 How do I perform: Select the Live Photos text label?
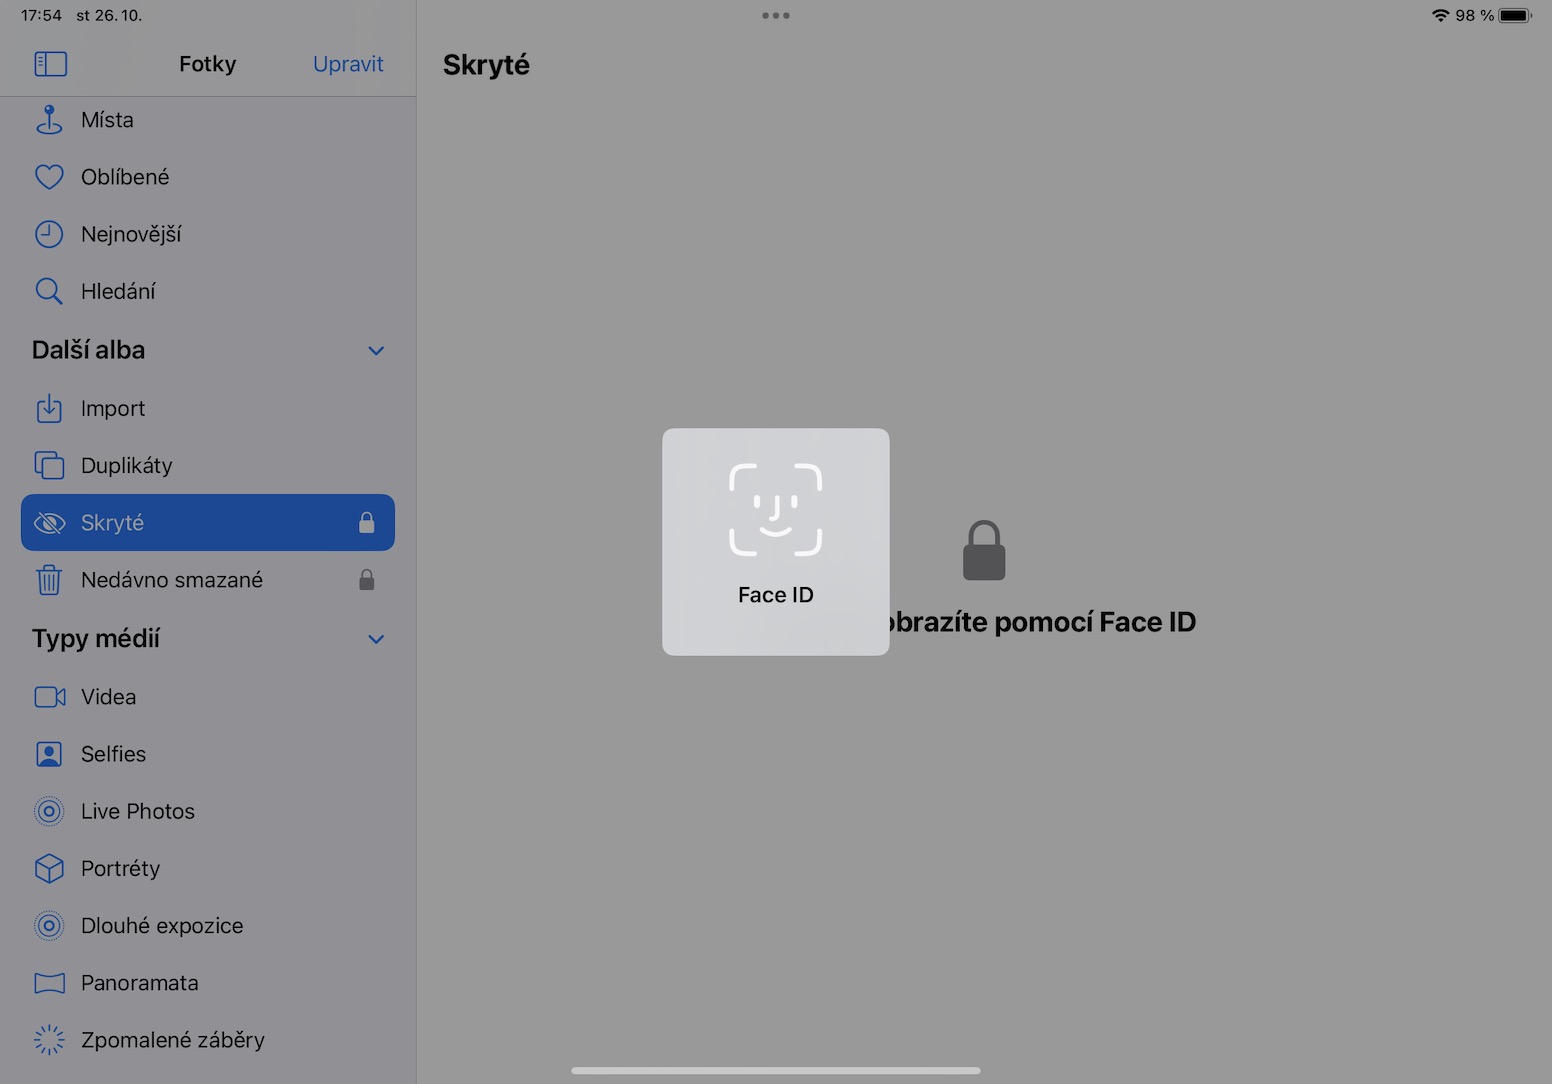[x=138, y=811]
